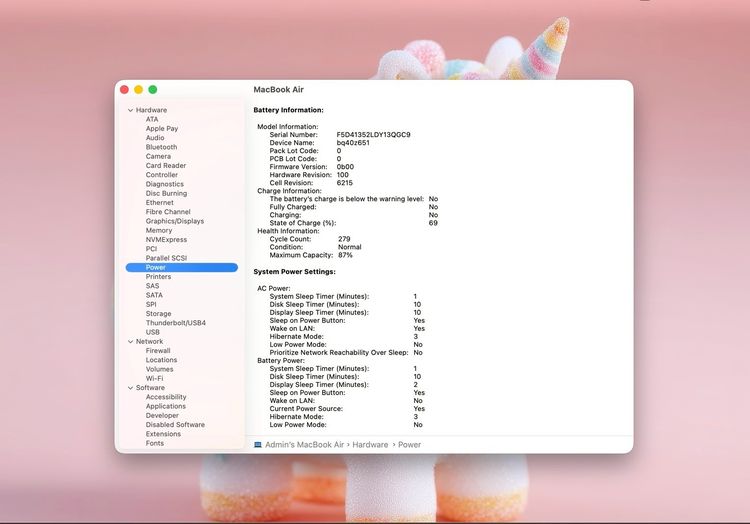The height and width of the screenshot is (524, 750).
Task: Click the firmware version value 0b00
Action: pyautogui.click(x=345, y=167)
